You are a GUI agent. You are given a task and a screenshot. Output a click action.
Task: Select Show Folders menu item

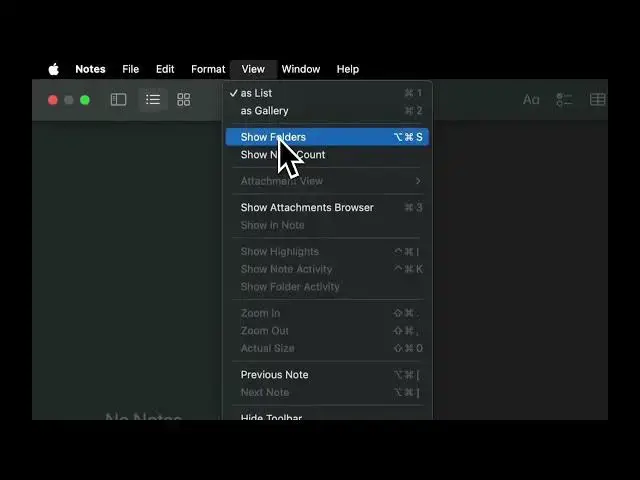coord(327,137)
